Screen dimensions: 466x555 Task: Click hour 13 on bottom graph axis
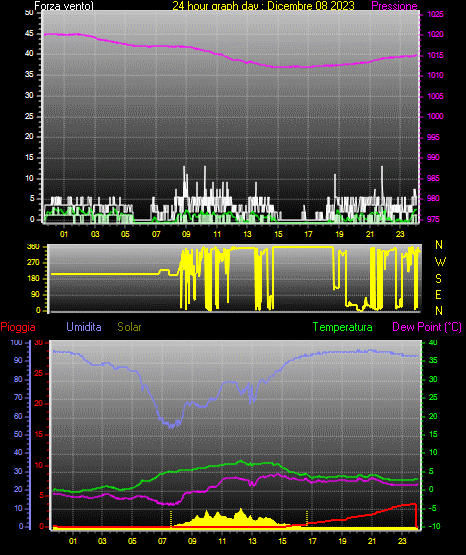(x=252, y=541)
